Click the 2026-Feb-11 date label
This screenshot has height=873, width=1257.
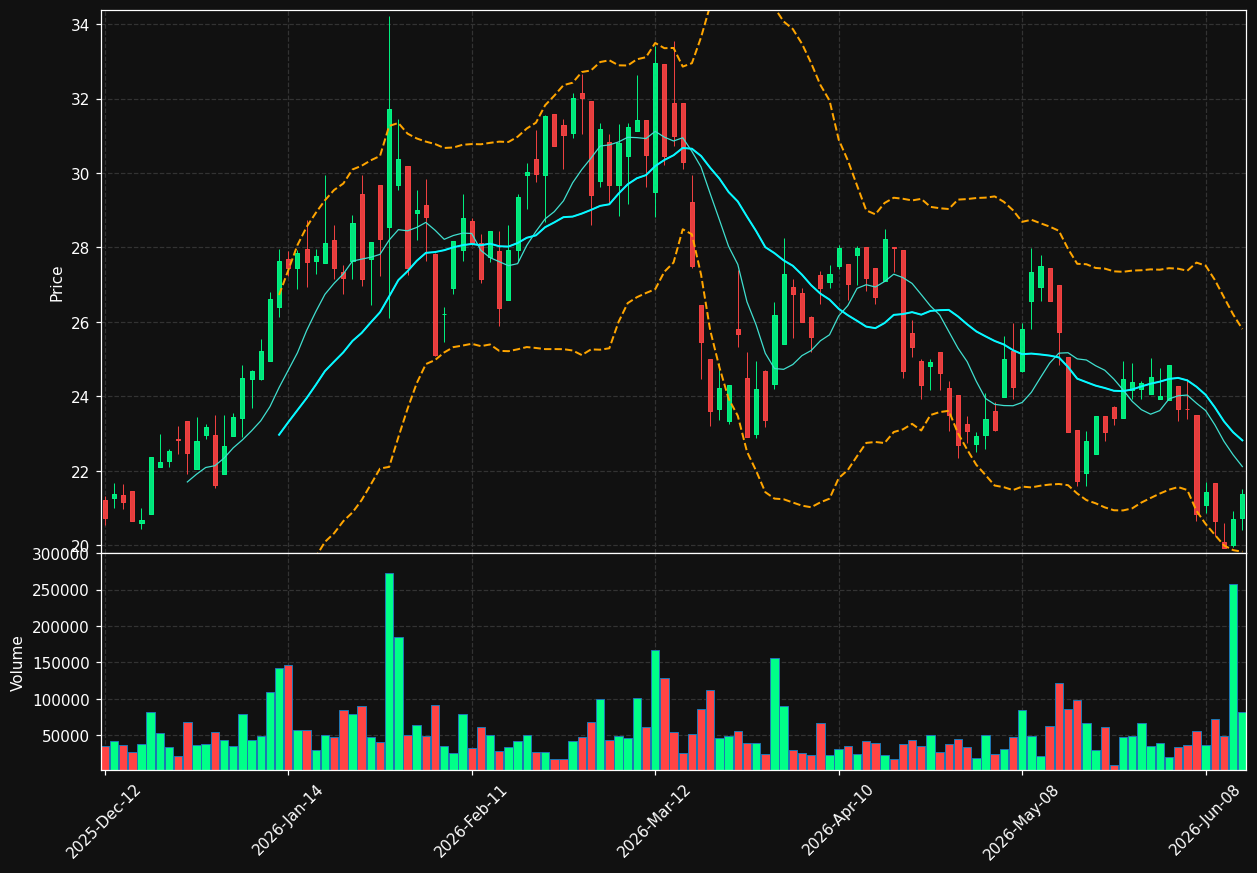click(470, 821)
